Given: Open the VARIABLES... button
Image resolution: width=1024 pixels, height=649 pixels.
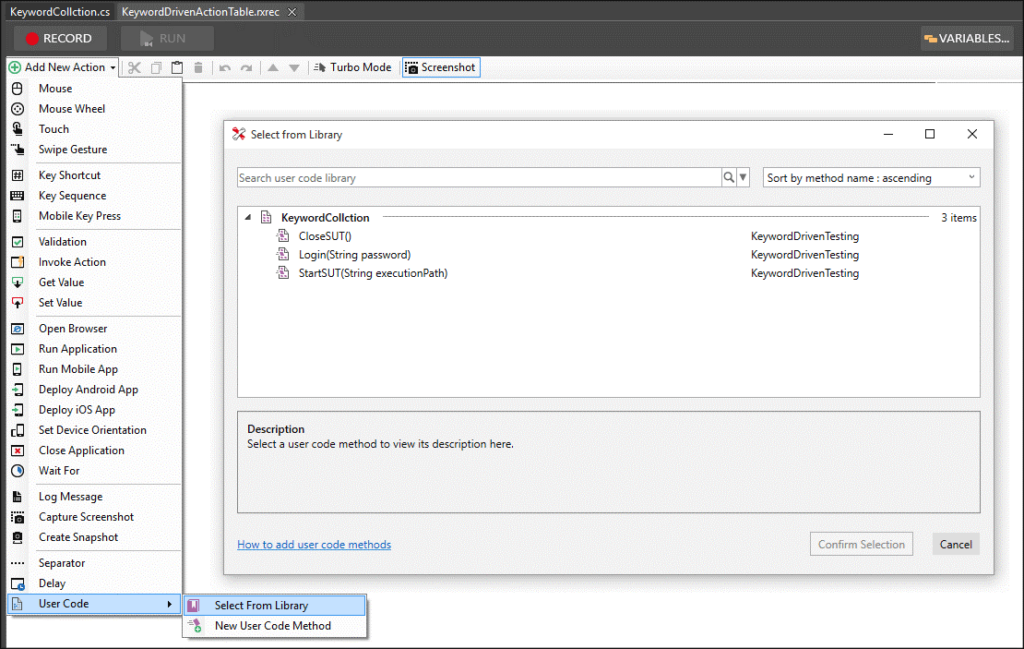Looking at the screenshot, I should [x=967, y=39].
